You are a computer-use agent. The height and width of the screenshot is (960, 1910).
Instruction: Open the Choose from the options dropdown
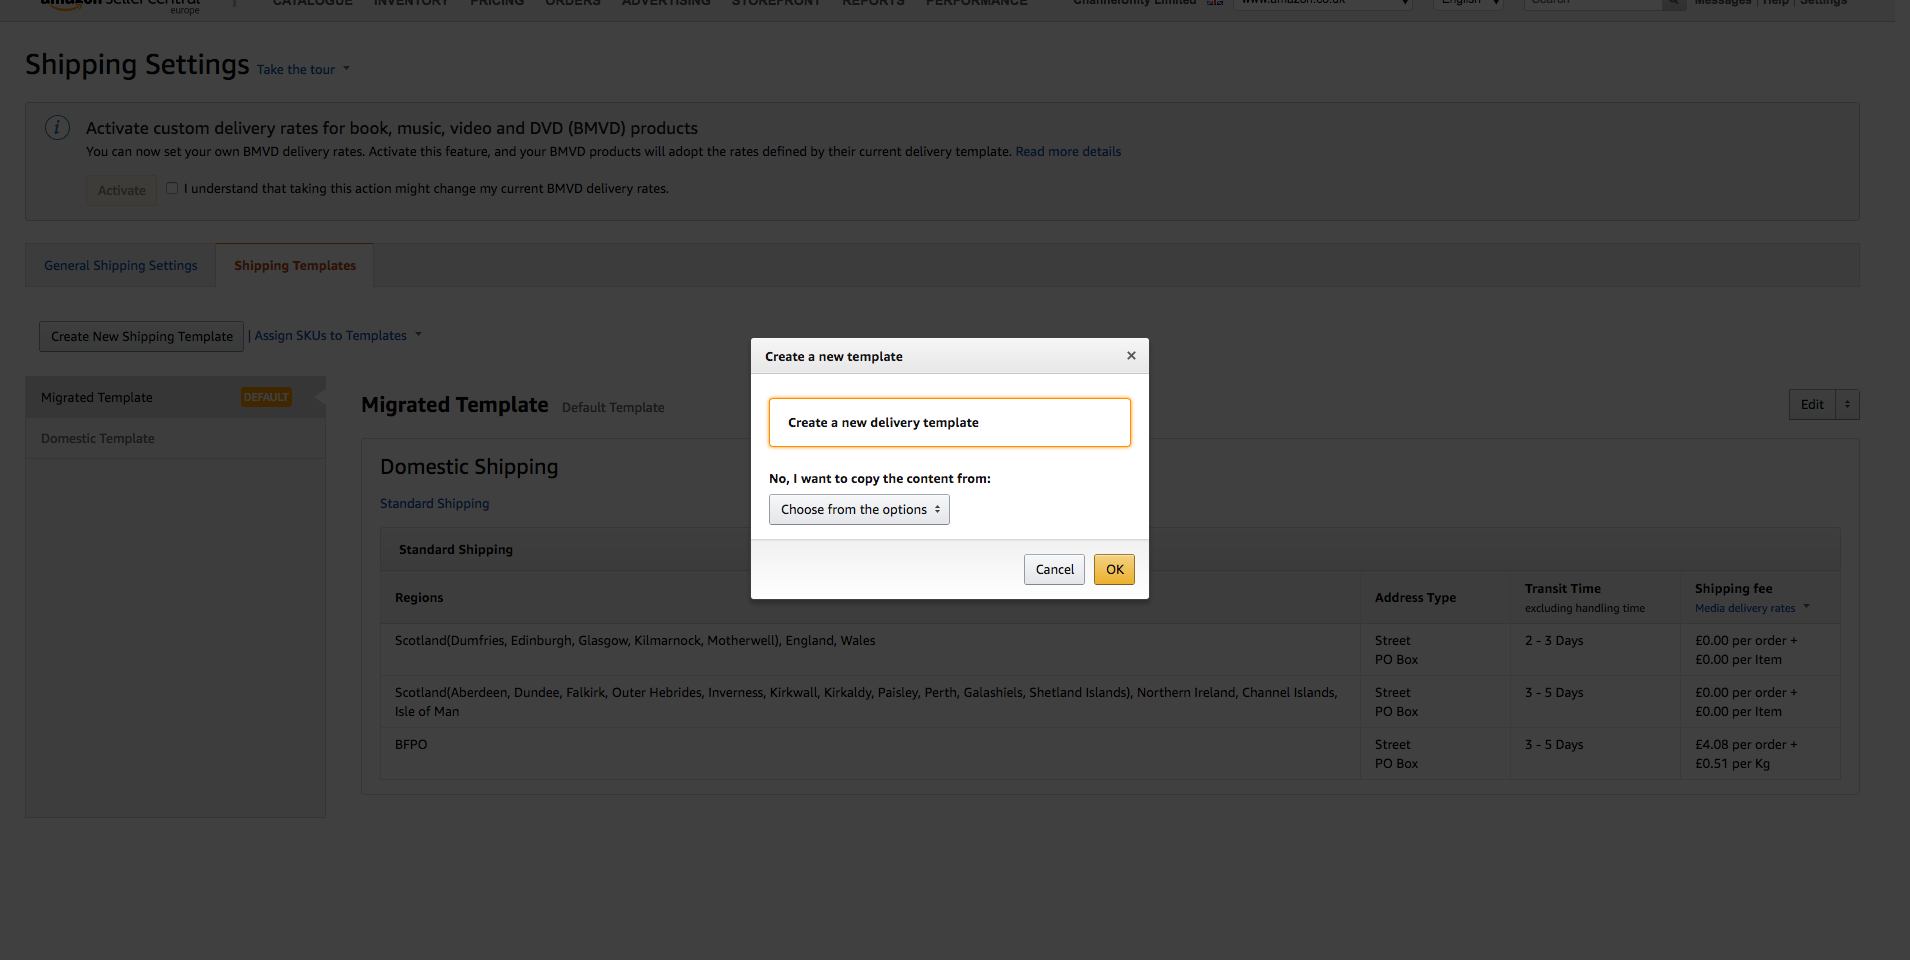coord(859,509)
